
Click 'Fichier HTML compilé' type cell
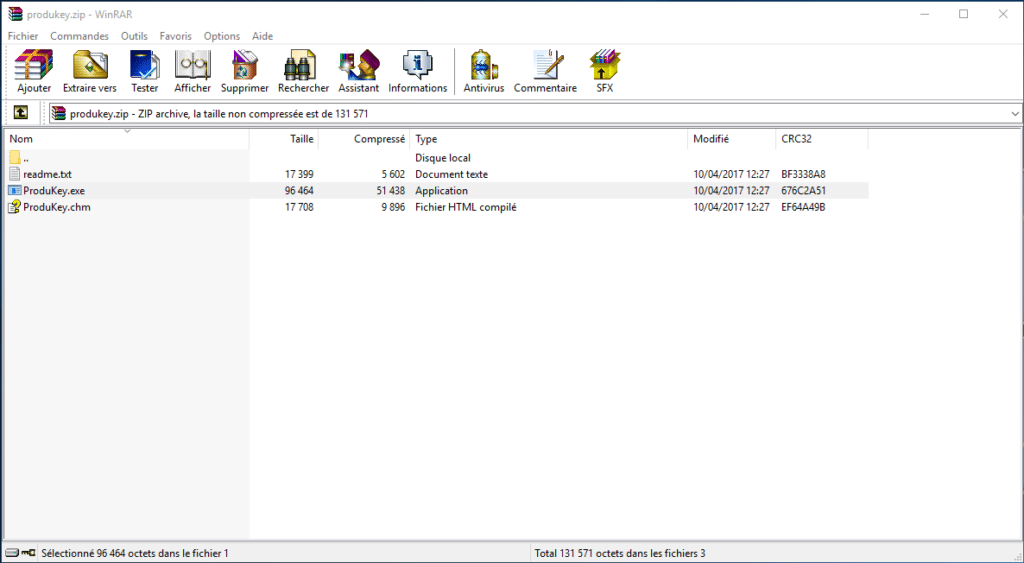pyautogui.click(x=466, y=207)
